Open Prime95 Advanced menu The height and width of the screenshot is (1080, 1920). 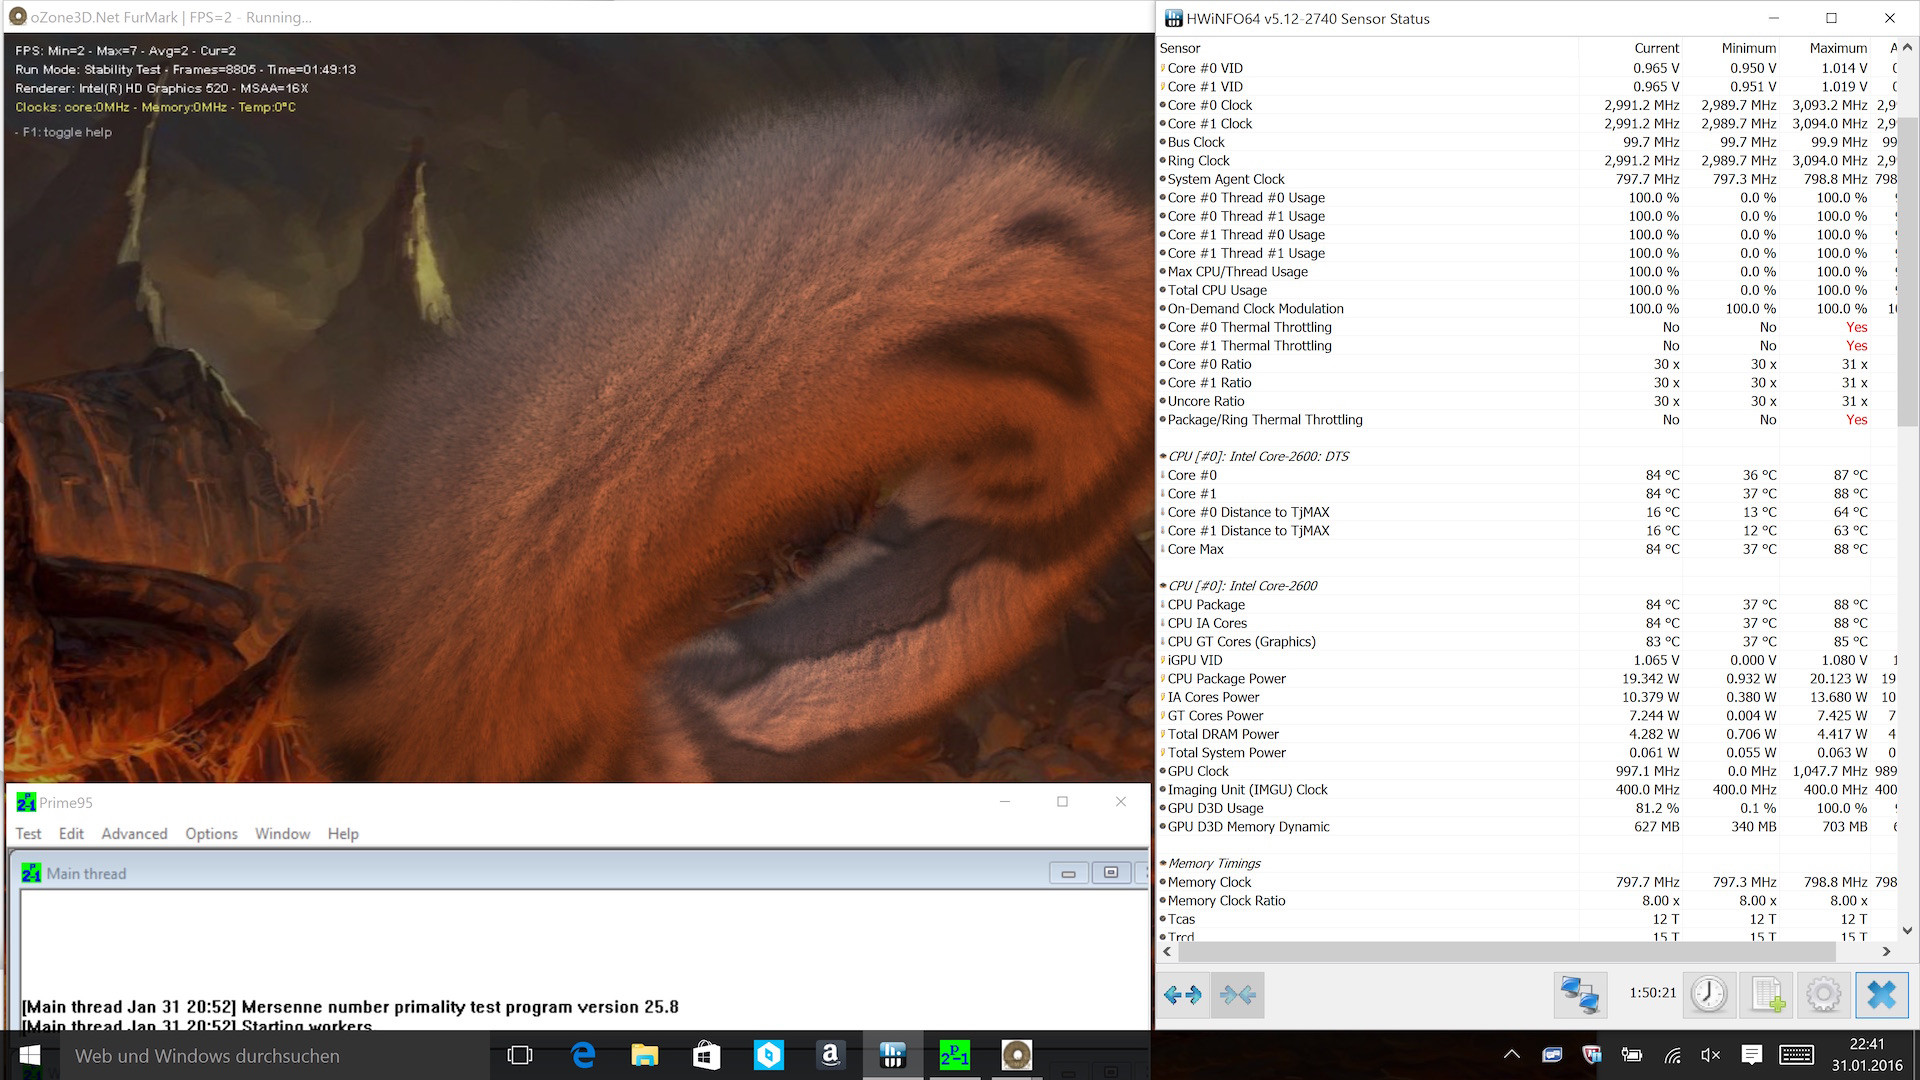coord(134,834)
